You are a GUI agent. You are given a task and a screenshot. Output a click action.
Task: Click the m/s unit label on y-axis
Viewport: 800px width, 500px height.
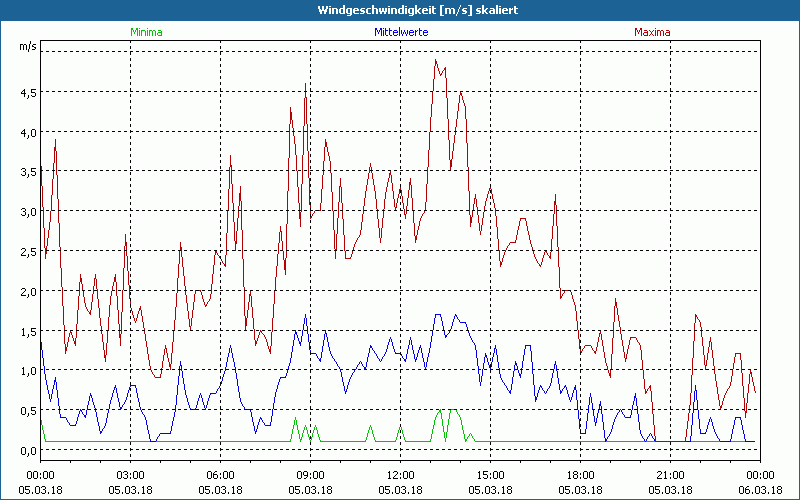click(x=27, y=46)
